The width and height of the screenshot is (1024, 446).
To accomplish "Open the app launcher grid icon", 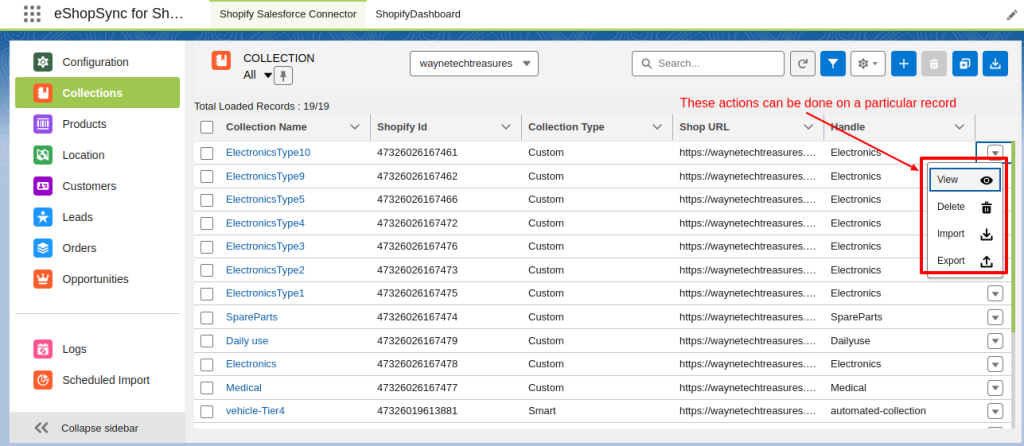I will click(x=31, y=14).
